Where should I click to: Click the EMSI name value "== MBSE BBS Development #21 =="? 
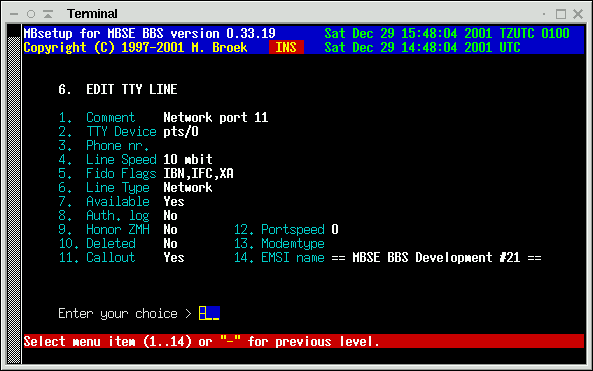(436, 258)
